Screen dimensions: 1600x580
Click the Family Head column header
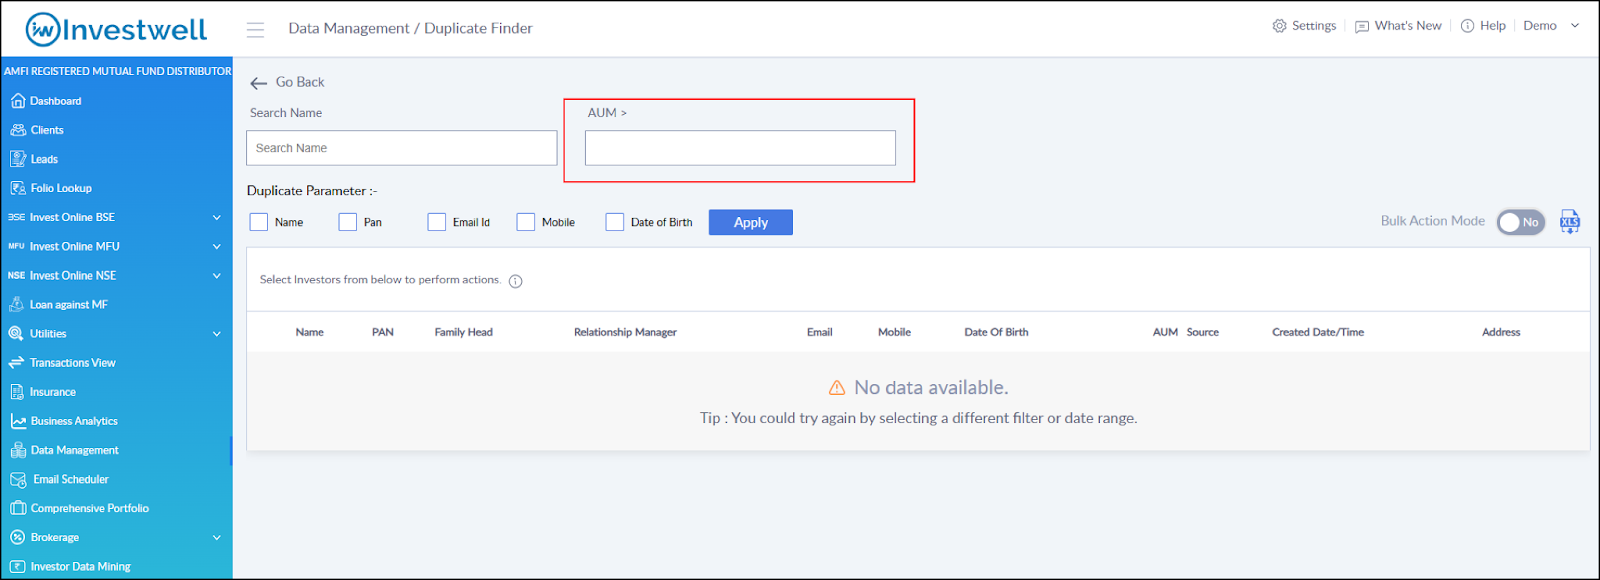pyautogui.click(x=464, y=332)
